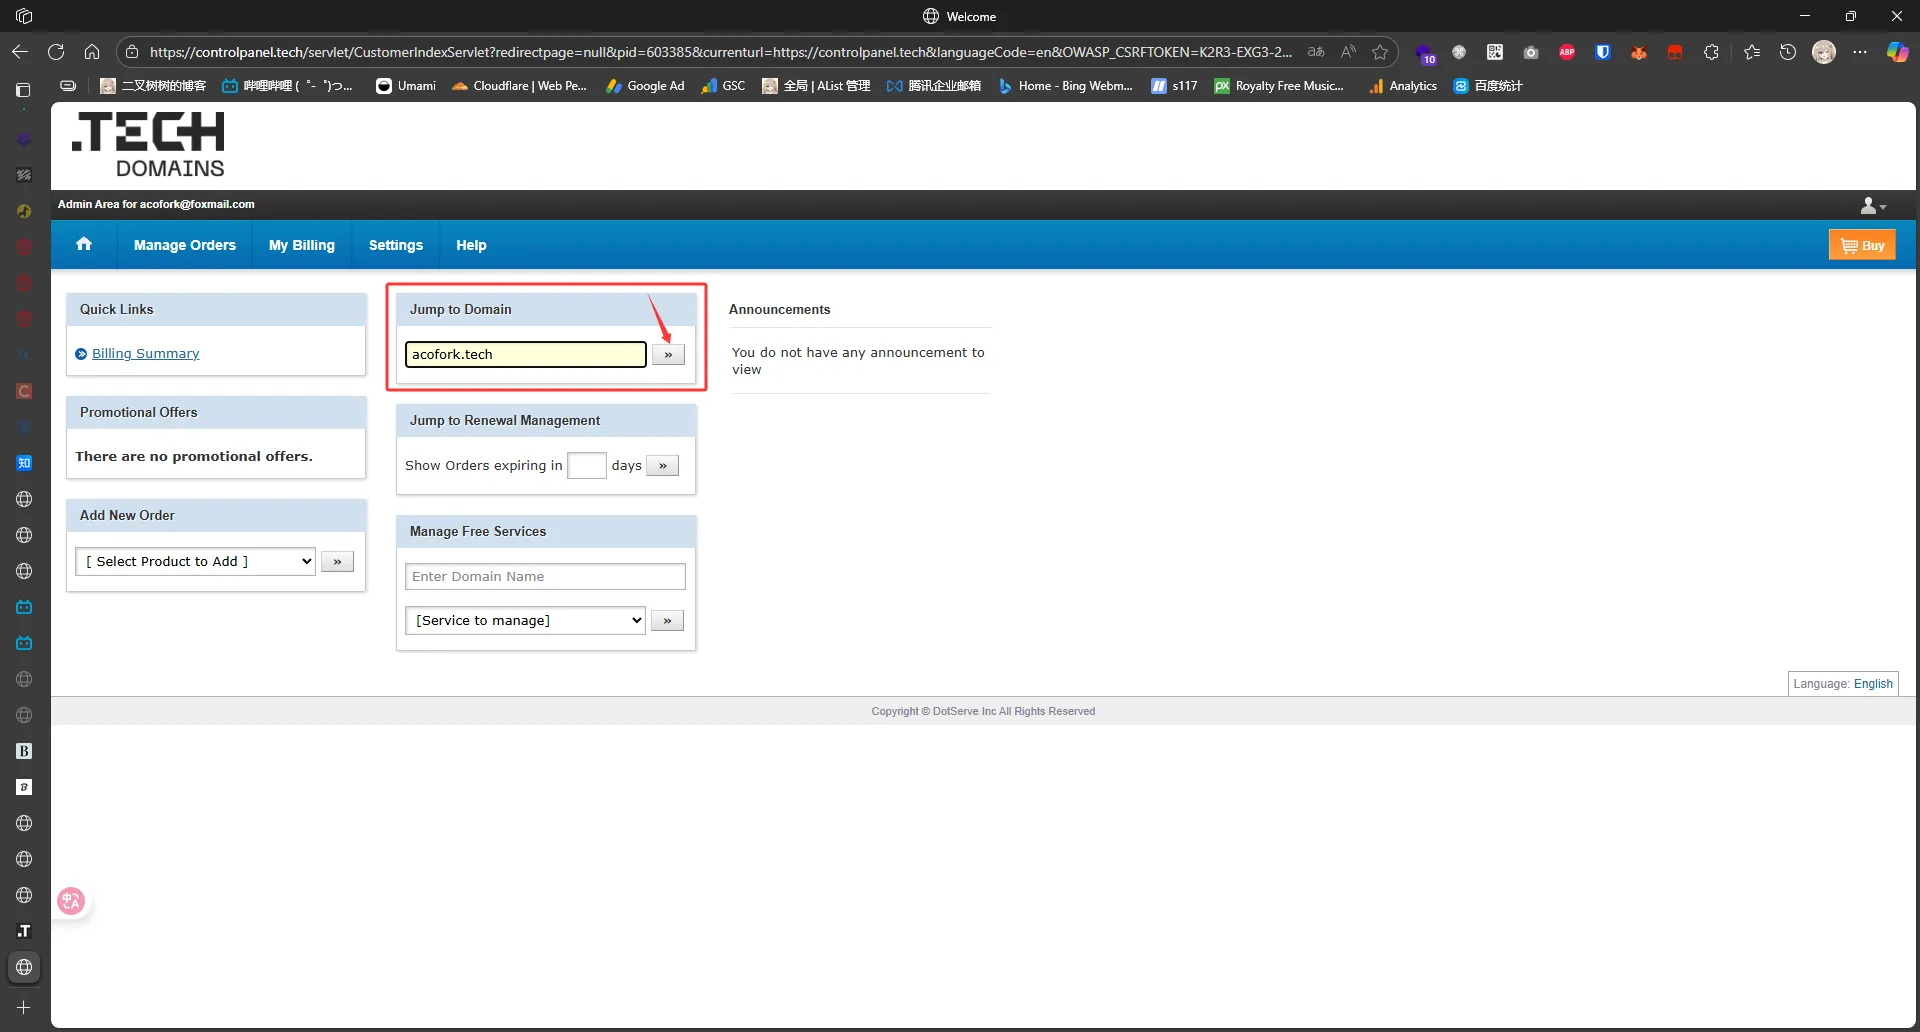Open the Settings menu
The width and height of the screenshot is (1920, 1032).
396,245
